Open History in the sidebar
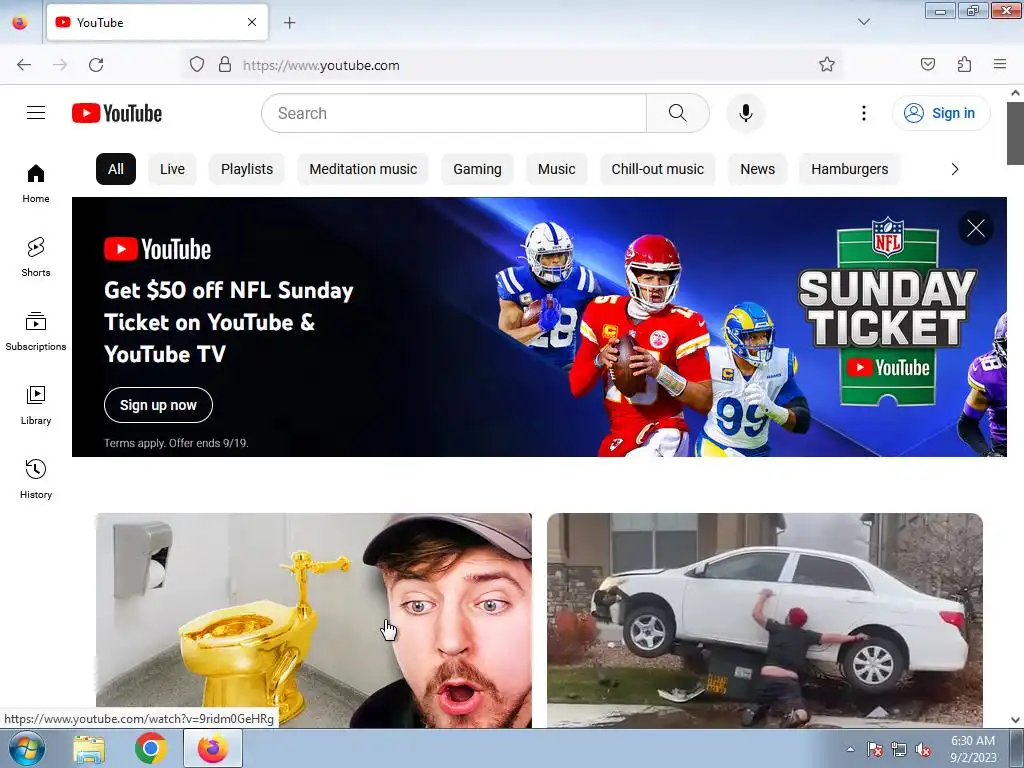Image resolution: width=1024 pixels, height=768 pixels. click(x=36, y=480)
